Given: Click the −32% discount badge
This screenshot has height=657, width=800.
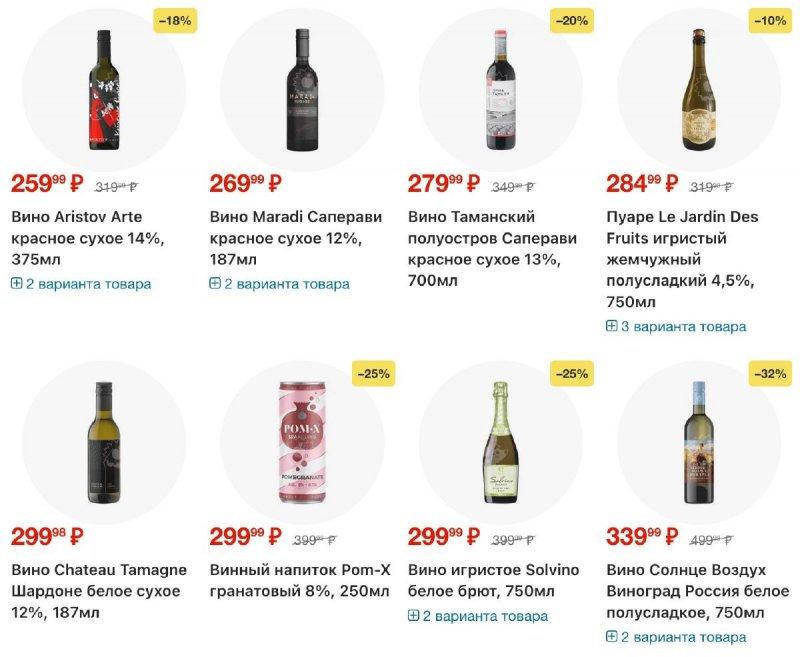Looking at the screenshot, I should (x=770, y=373).
